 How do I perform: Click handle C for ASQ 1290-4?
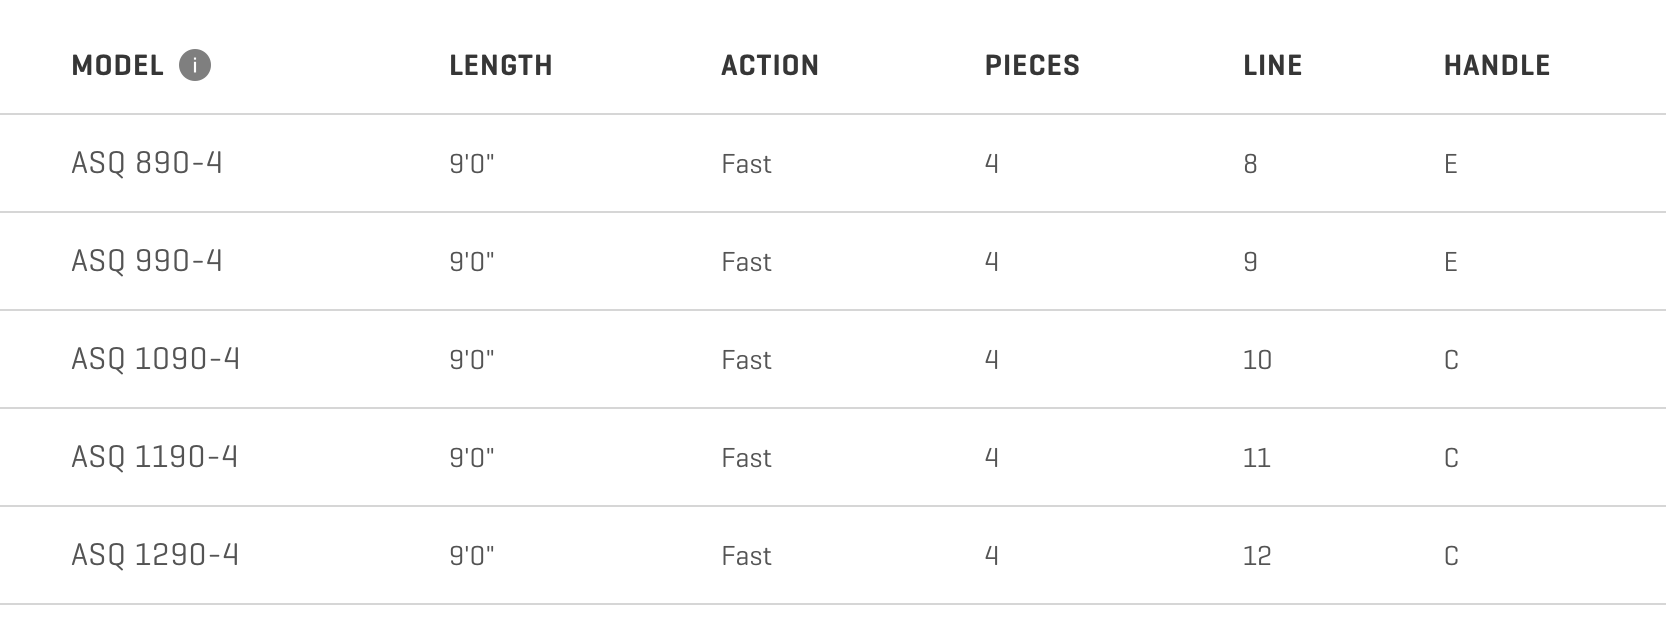pos(1451,556)
